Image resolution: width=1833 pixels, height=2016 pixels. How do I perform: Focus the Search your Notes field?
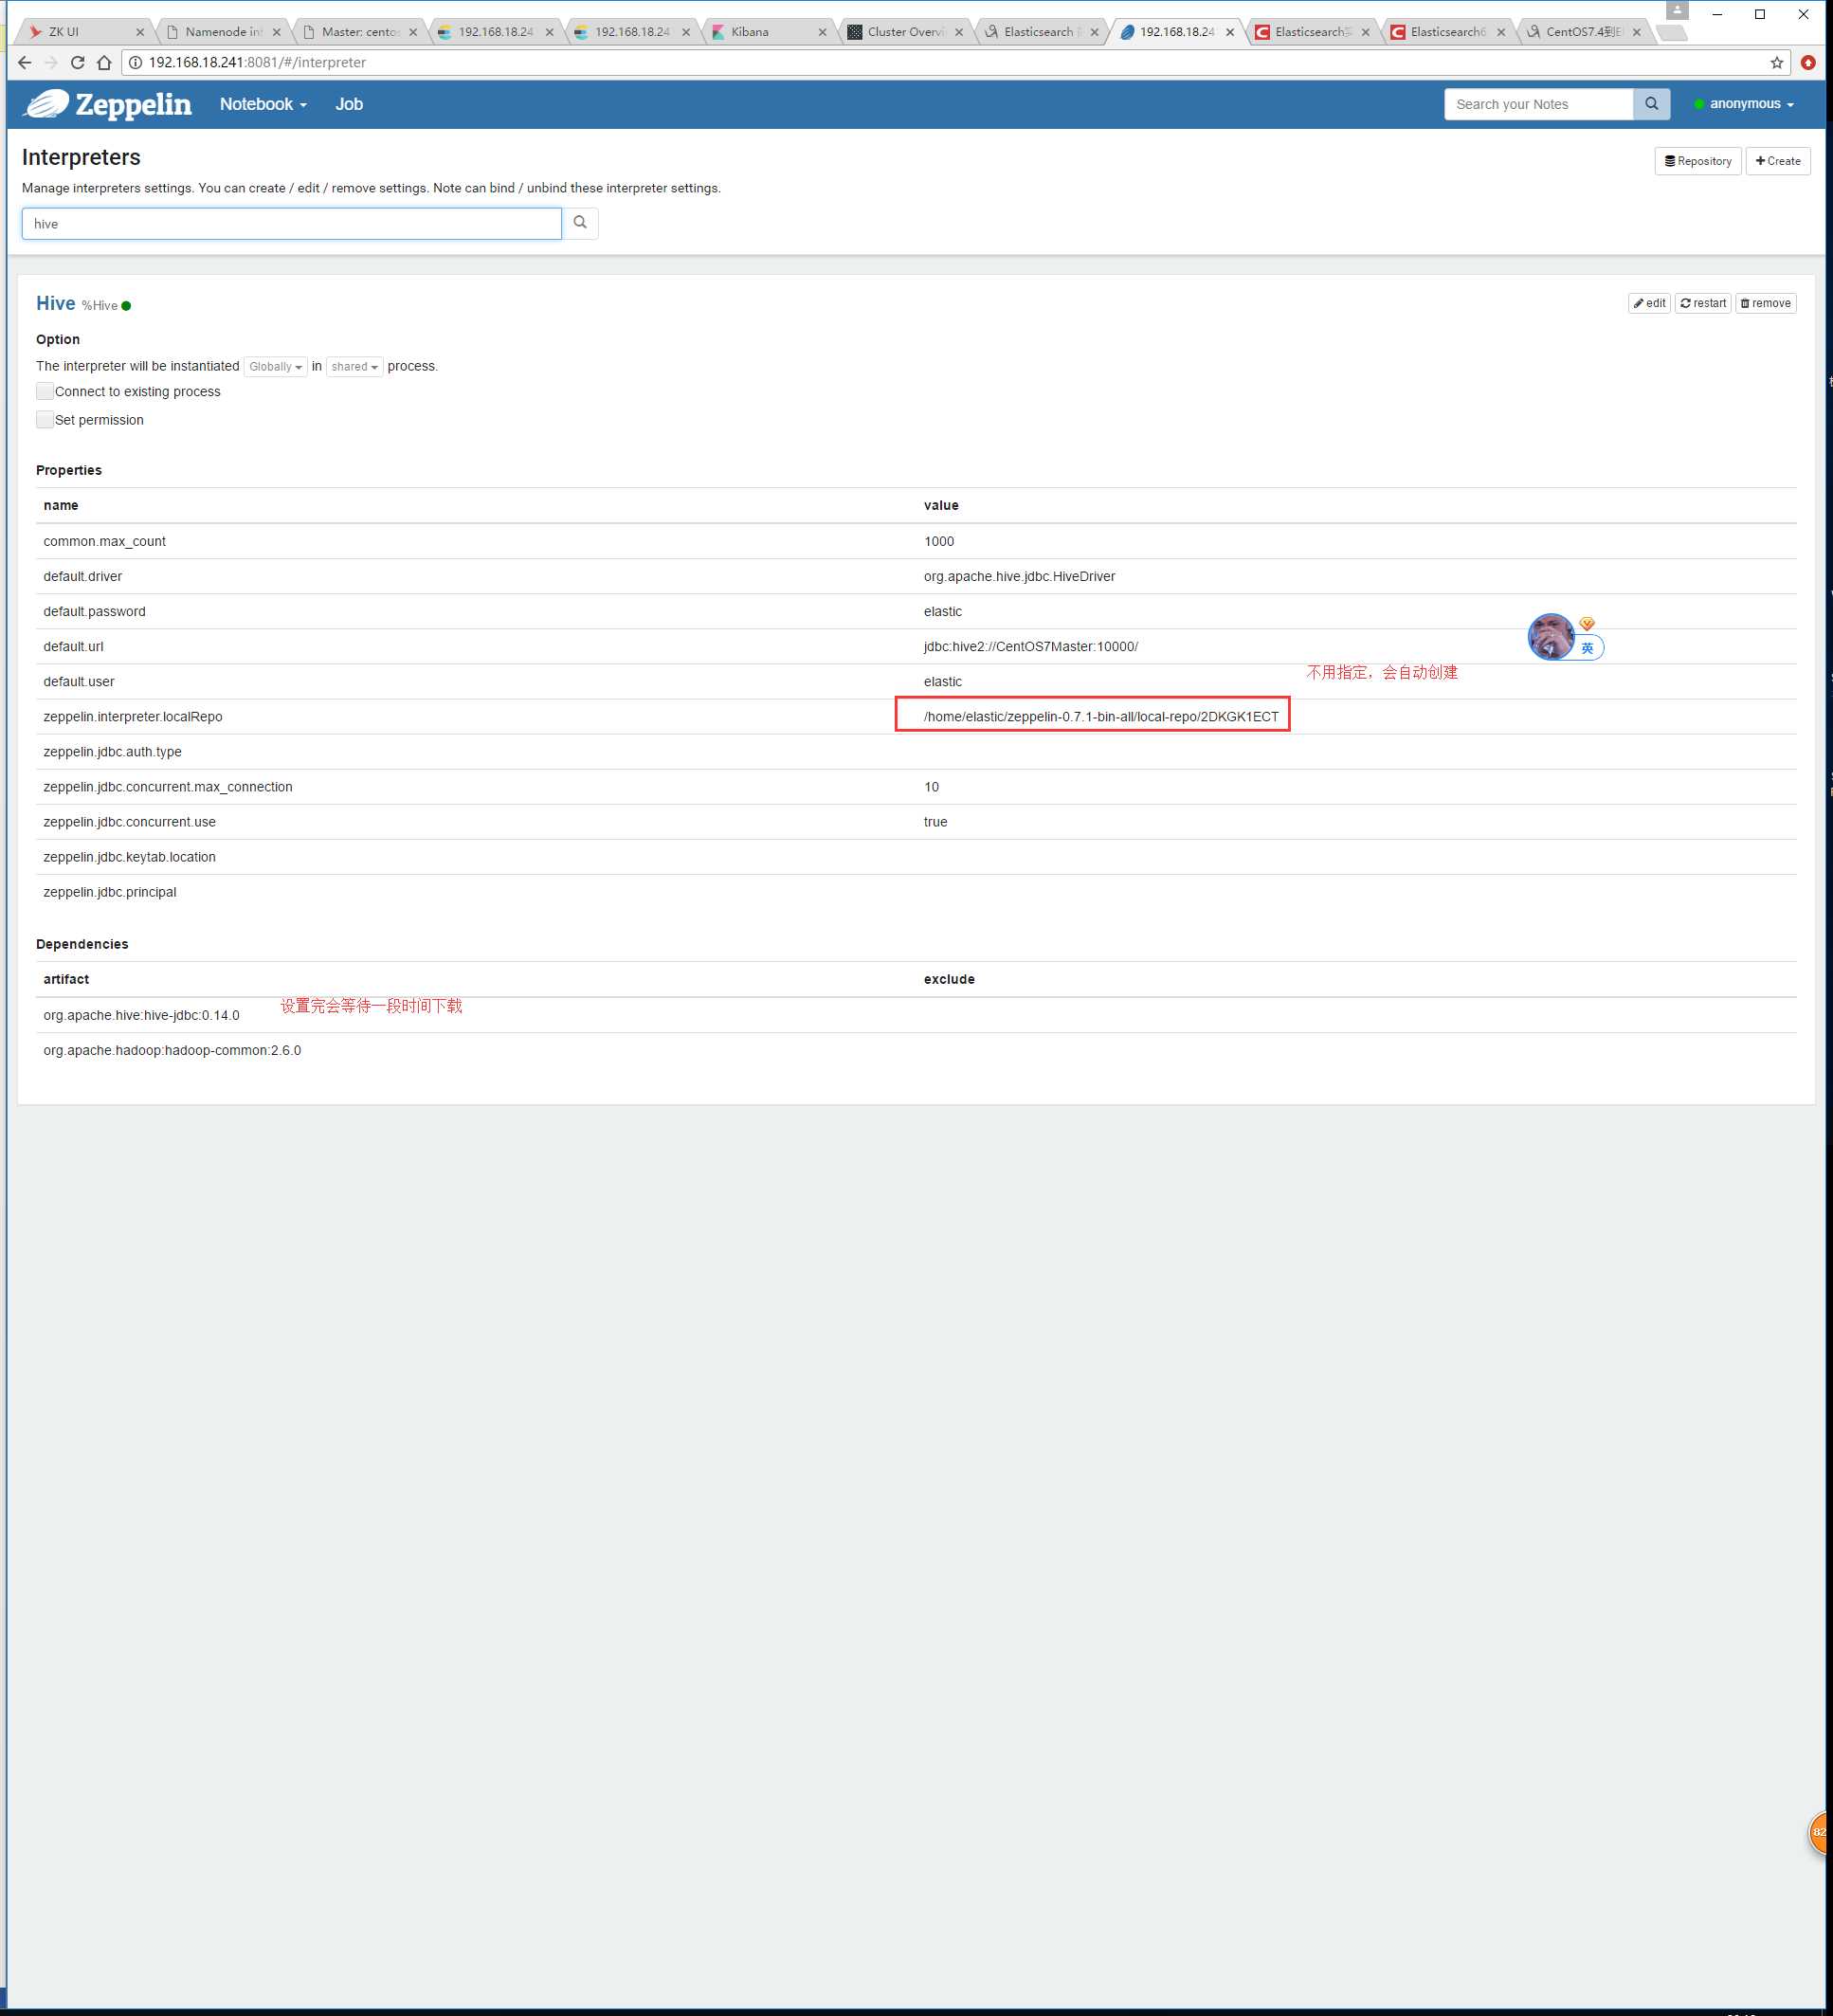(x=1538, y=104)
